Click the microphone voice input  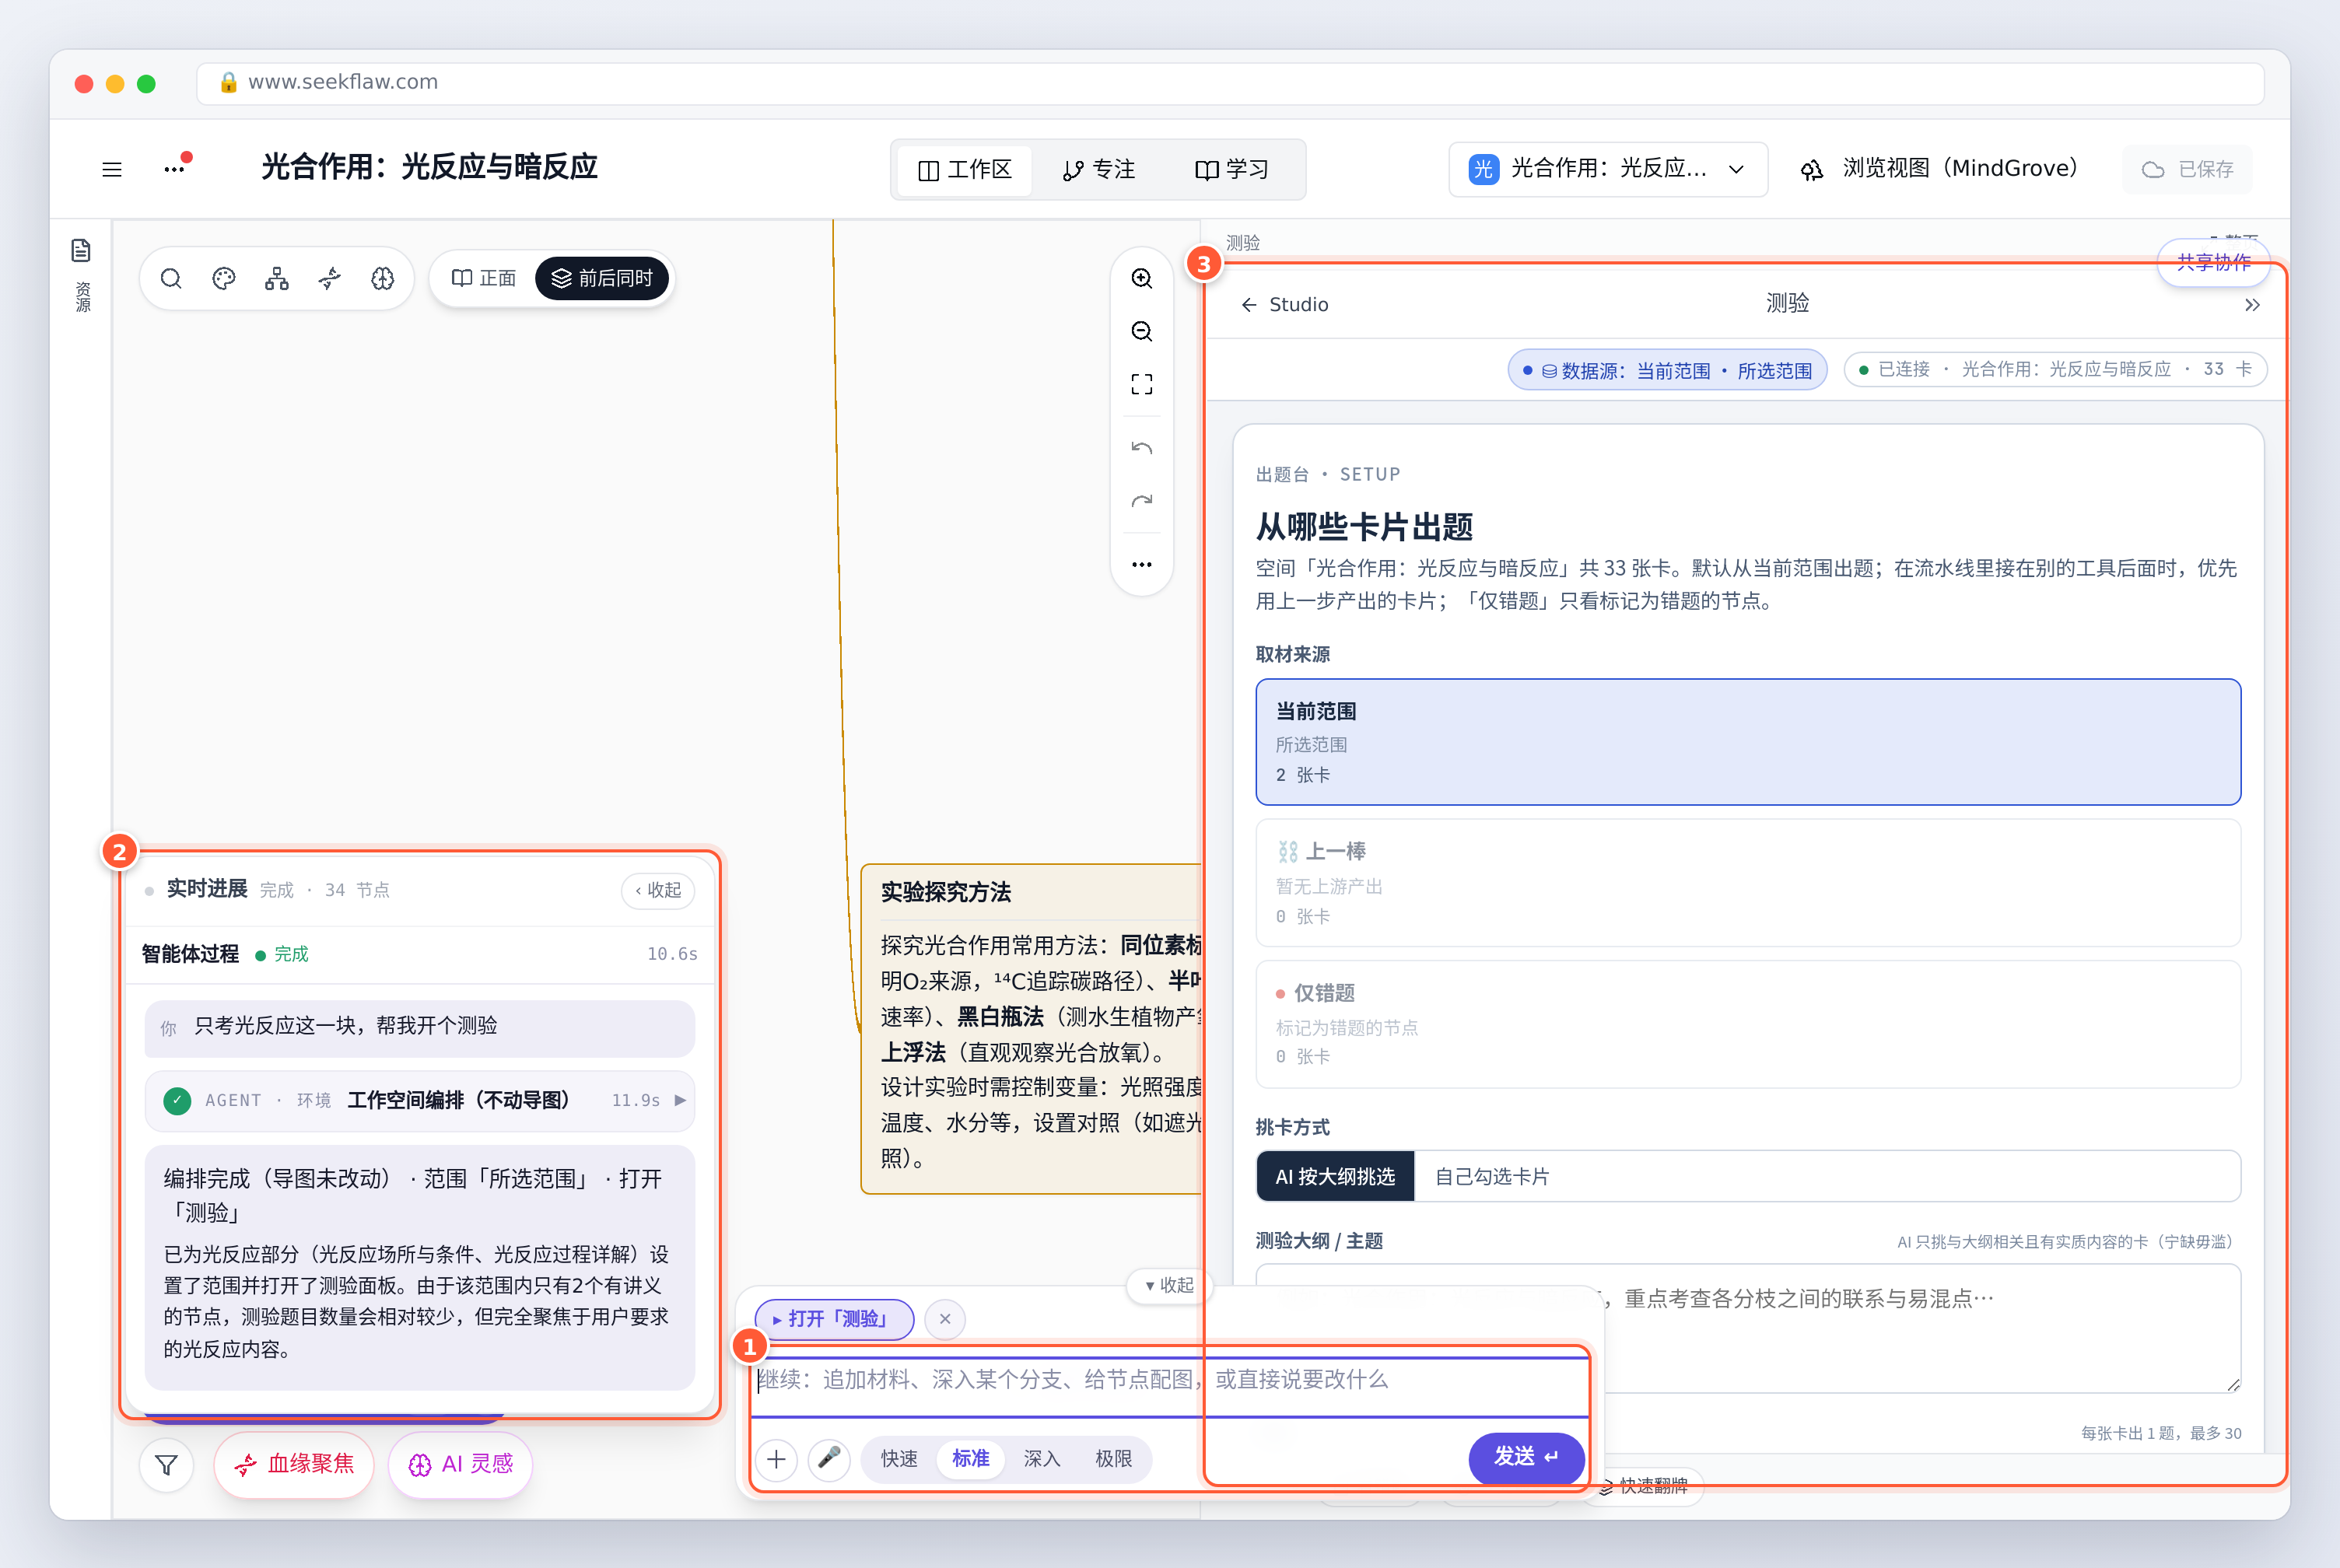tap(829, 1459)
